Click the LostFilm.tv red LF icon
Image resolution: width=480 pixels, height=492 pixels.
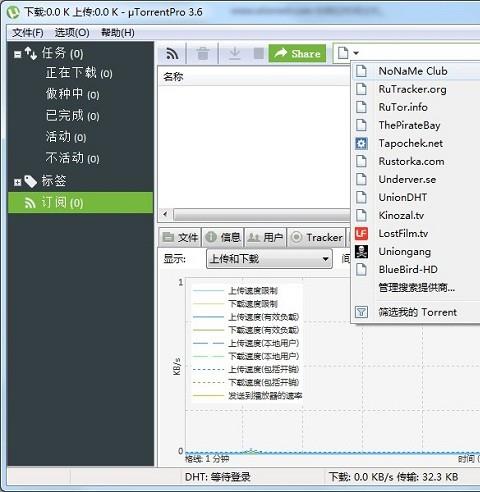click(x=361, y=234)
